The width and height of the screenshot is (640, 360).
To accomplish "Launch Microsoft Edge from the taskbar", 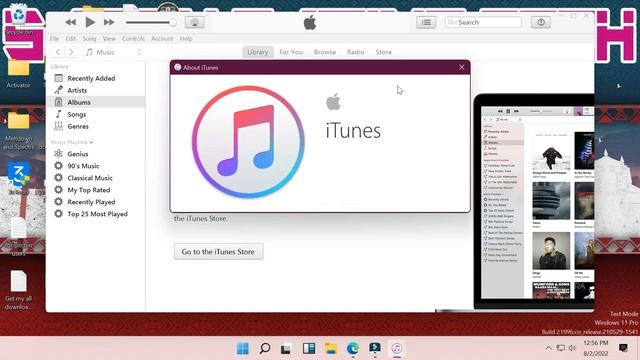I will point(353,348).
